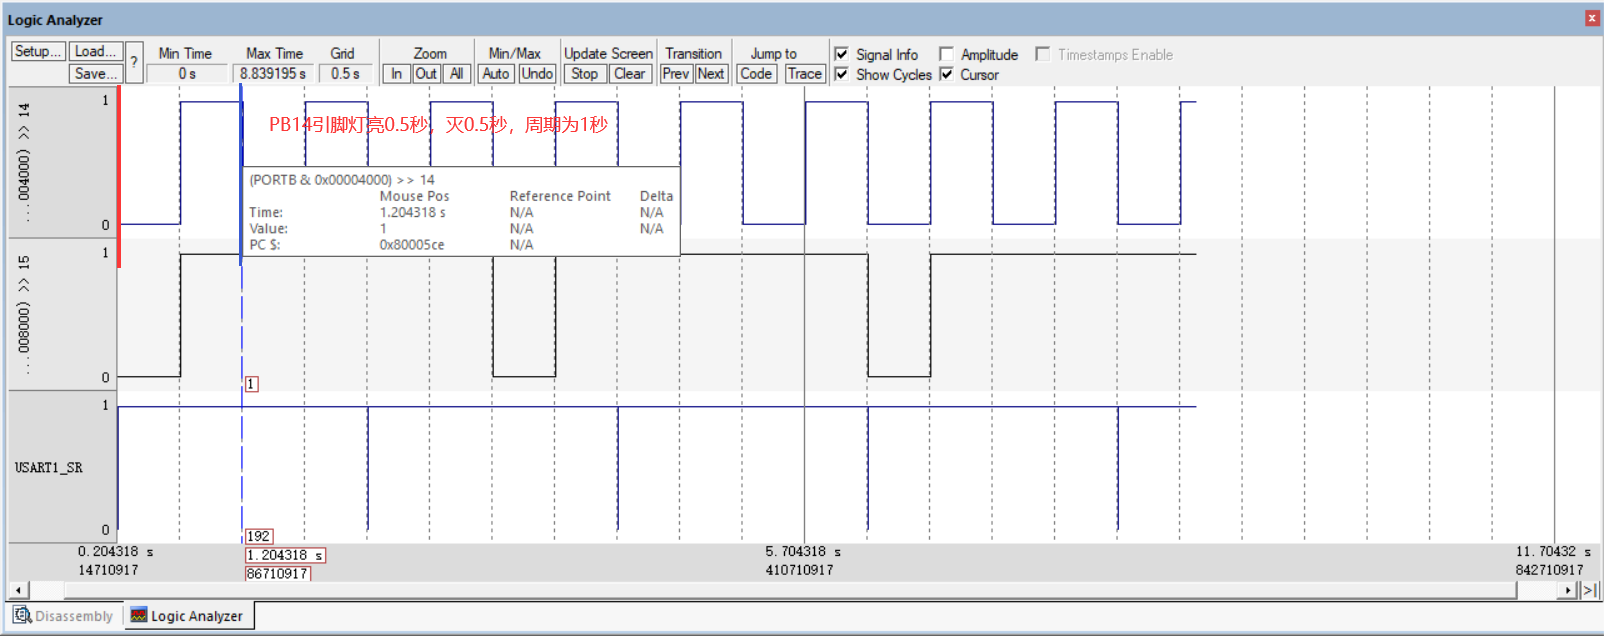
Task: Jump to Next transition
Action: (711, 73)
